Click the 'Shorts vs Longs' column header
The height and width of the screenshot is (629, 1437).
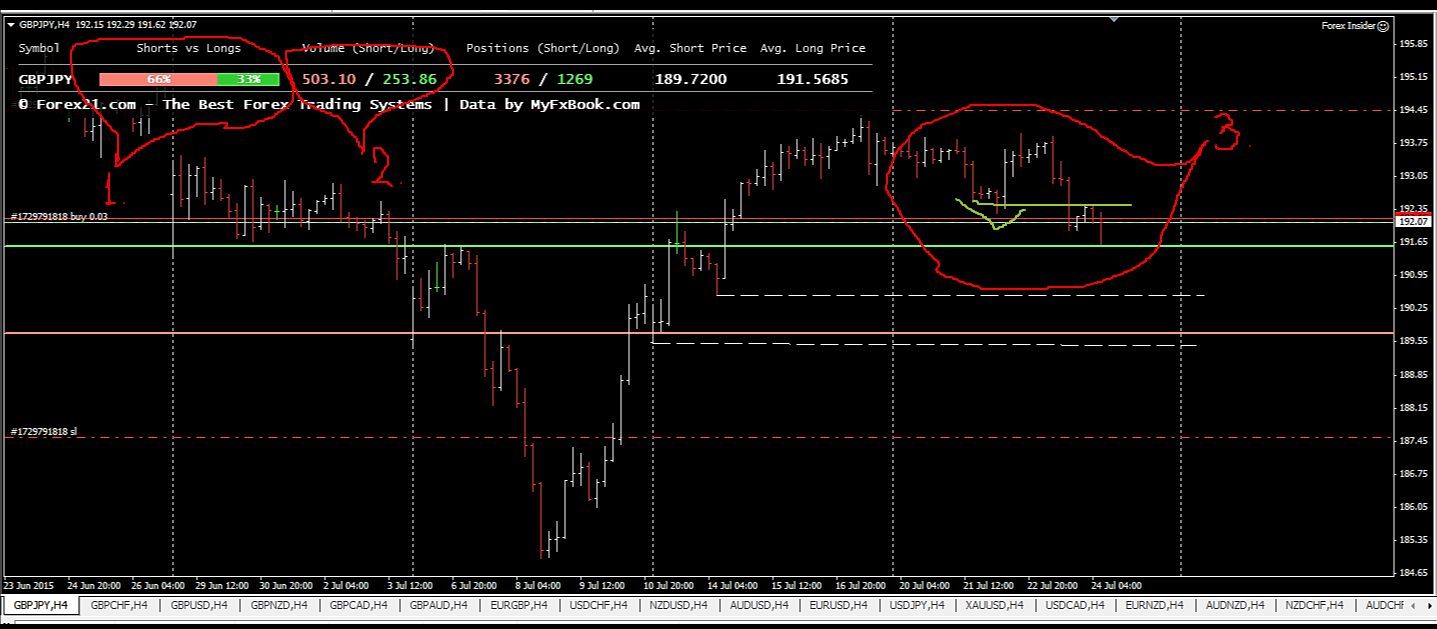coord(188,48)
